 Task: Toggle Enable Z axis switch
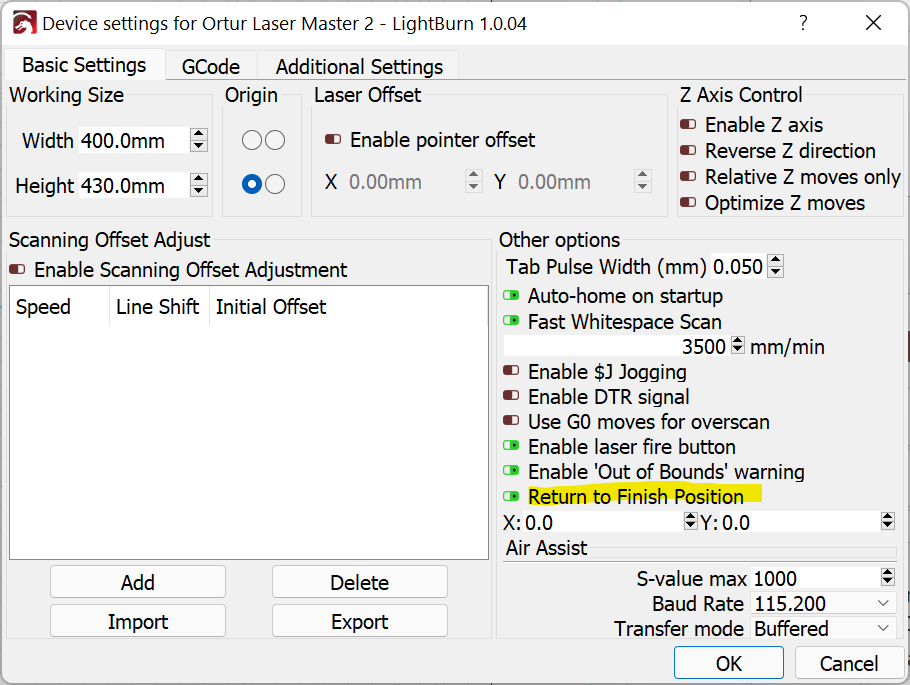click(688, 124)
